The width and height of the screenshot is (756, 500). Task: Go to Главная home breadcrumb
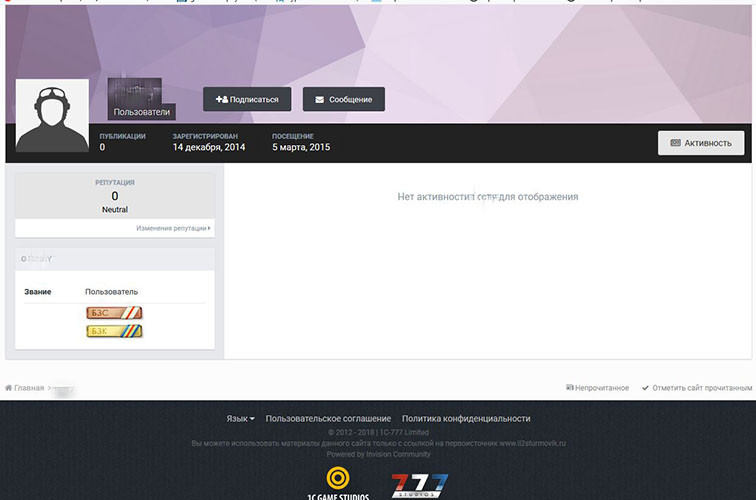point(25,388)
